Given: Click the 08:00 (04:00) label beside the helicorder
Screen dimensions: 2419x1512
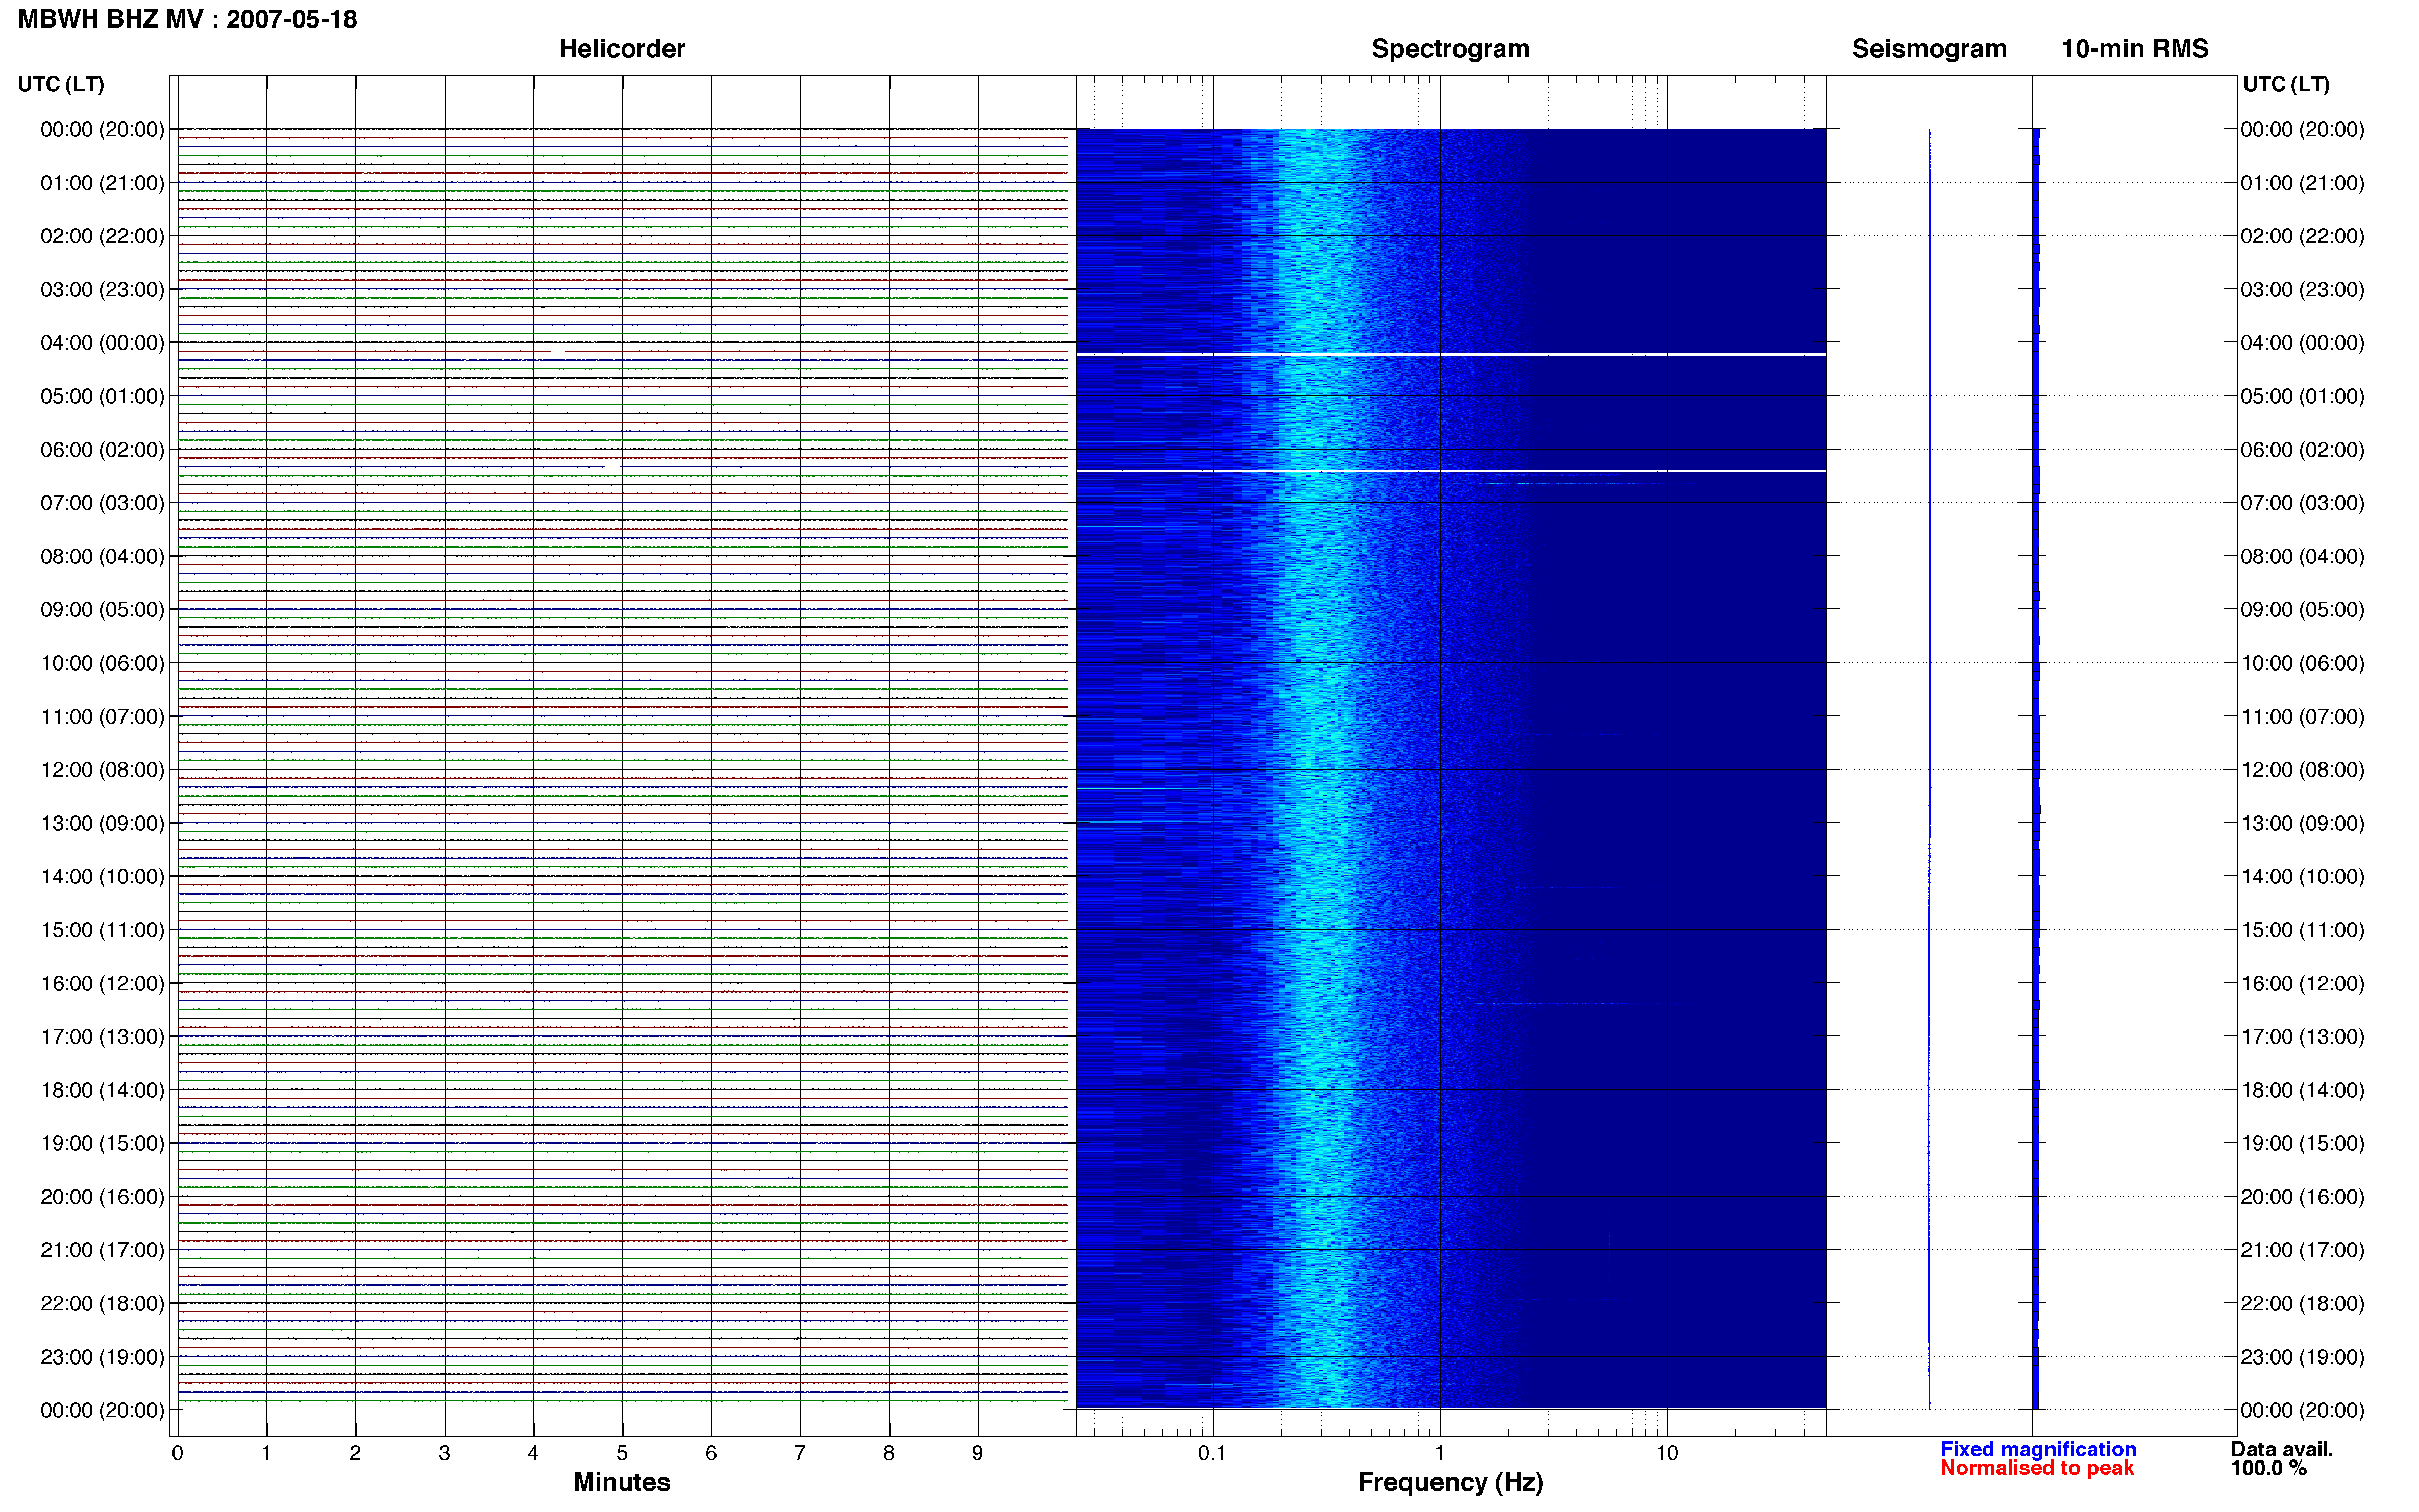Looking at the screenshot, I should tap(102, 556).
